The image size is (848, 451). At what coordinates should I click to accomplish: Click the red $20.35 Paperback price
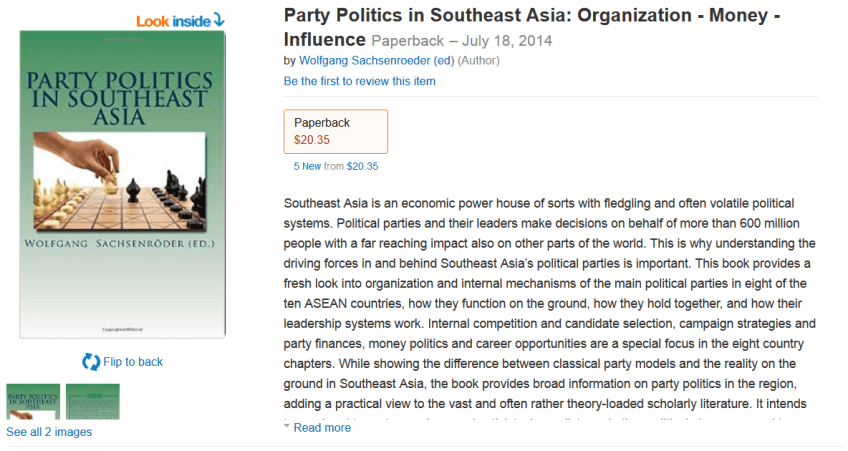(x=312, y=140)
